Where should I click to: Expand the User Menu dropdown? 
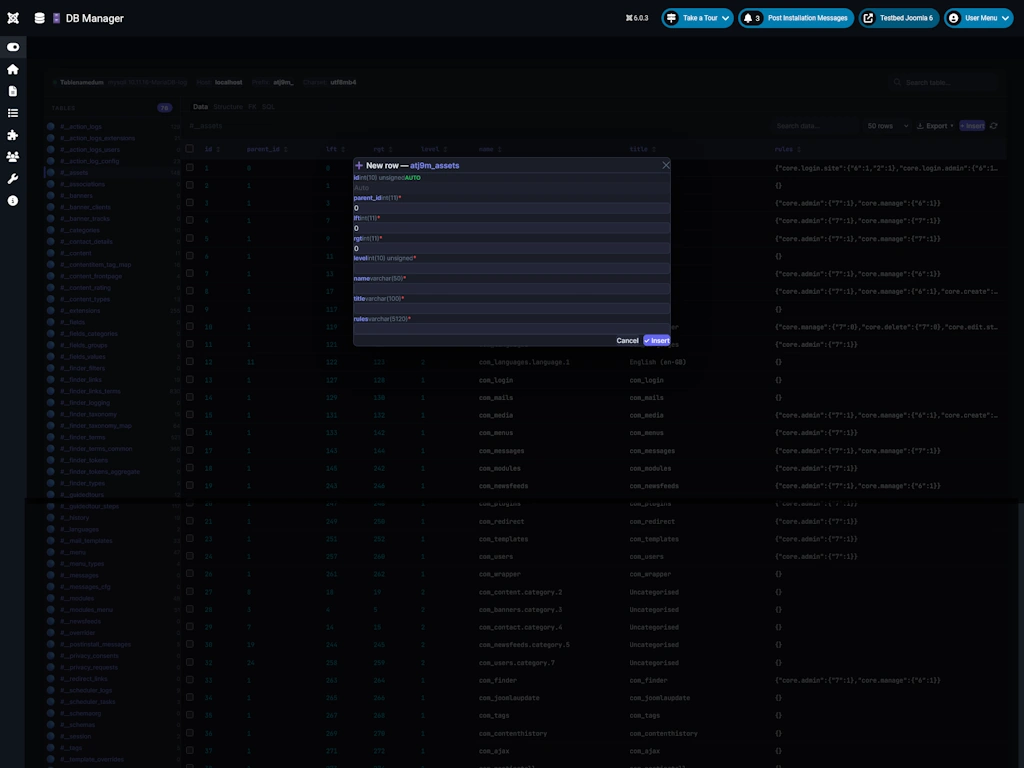tap(978, 18)
